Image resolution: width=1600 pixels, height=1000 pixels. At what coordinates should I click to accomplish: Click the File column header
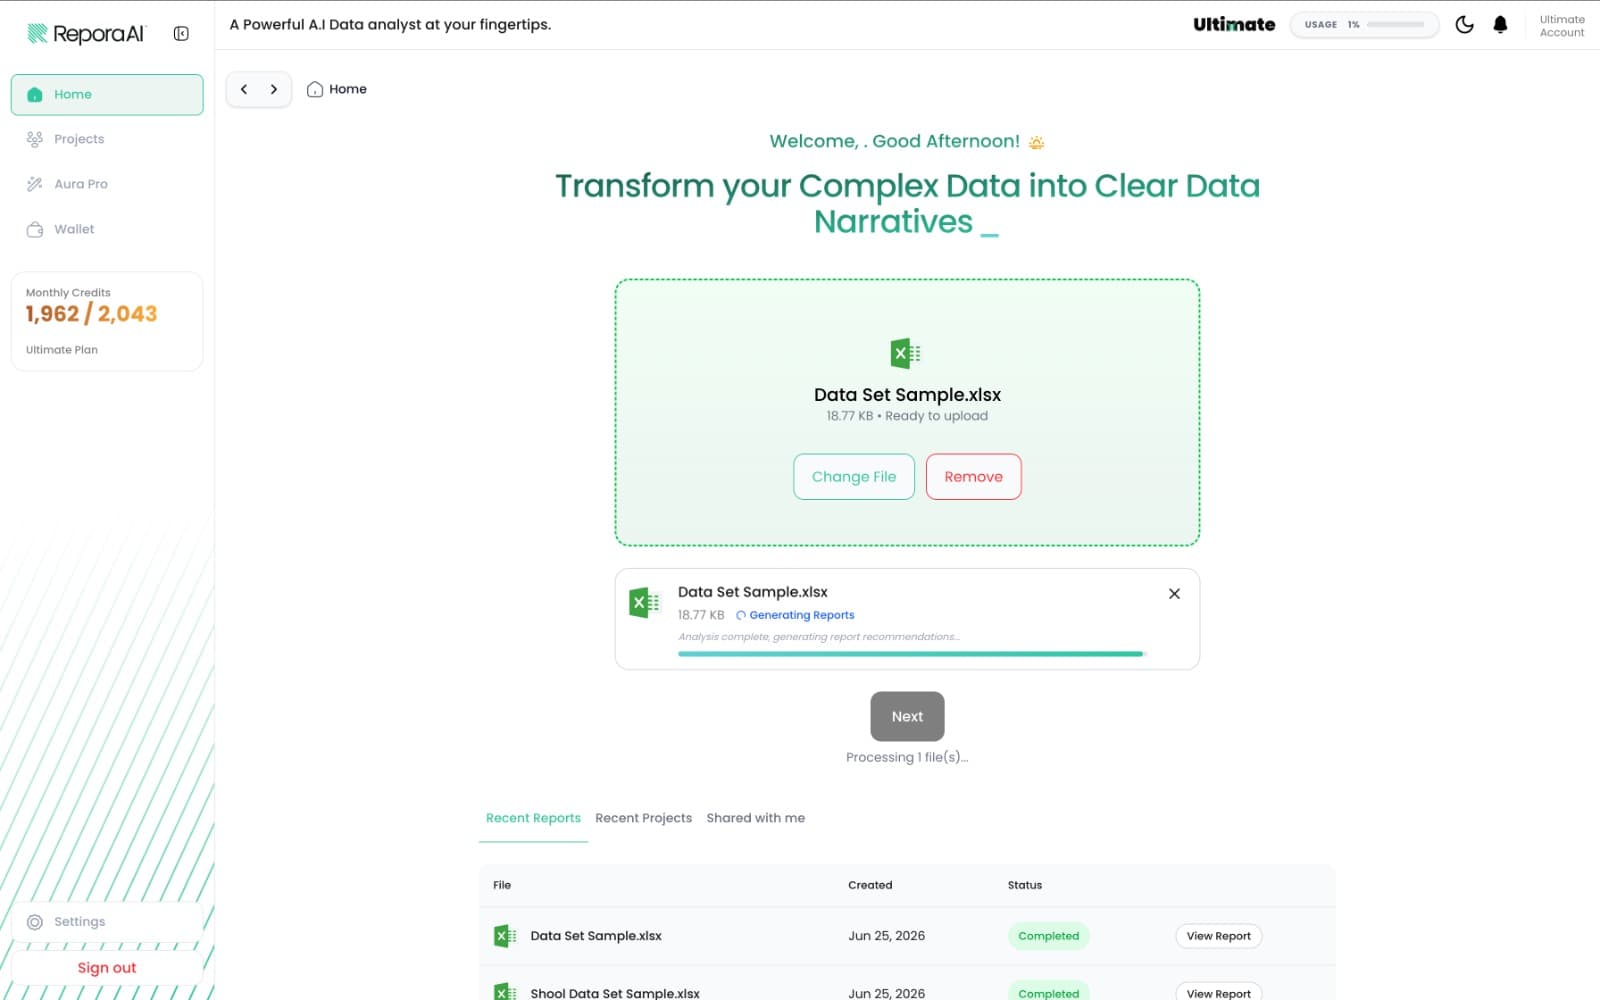pos(502,885)
